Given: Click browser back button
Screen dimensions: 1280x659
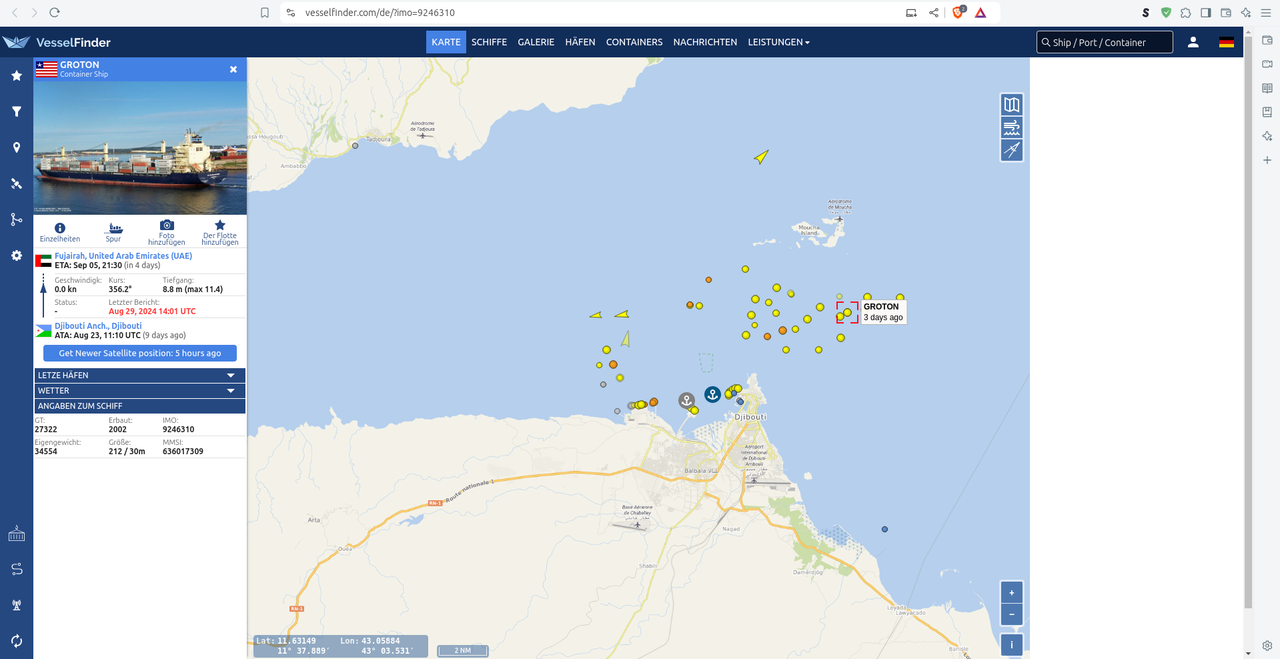Looking at the screenshot, I should [x=15, y=12].
